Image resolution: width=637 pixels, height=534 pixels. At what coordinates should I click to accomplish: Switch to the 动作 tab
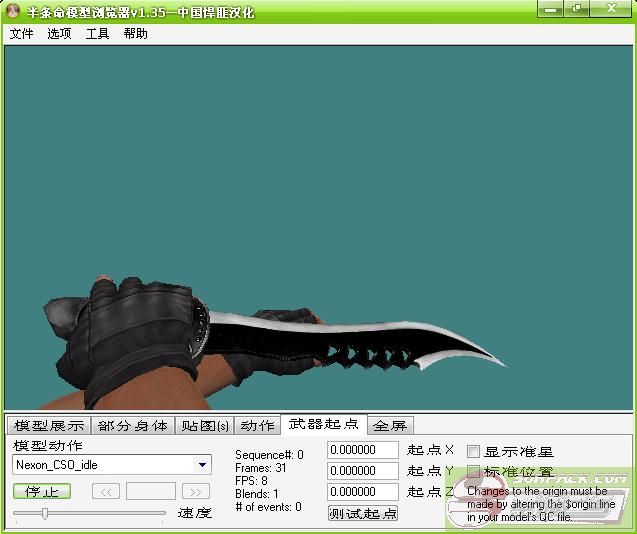point(257,425)
